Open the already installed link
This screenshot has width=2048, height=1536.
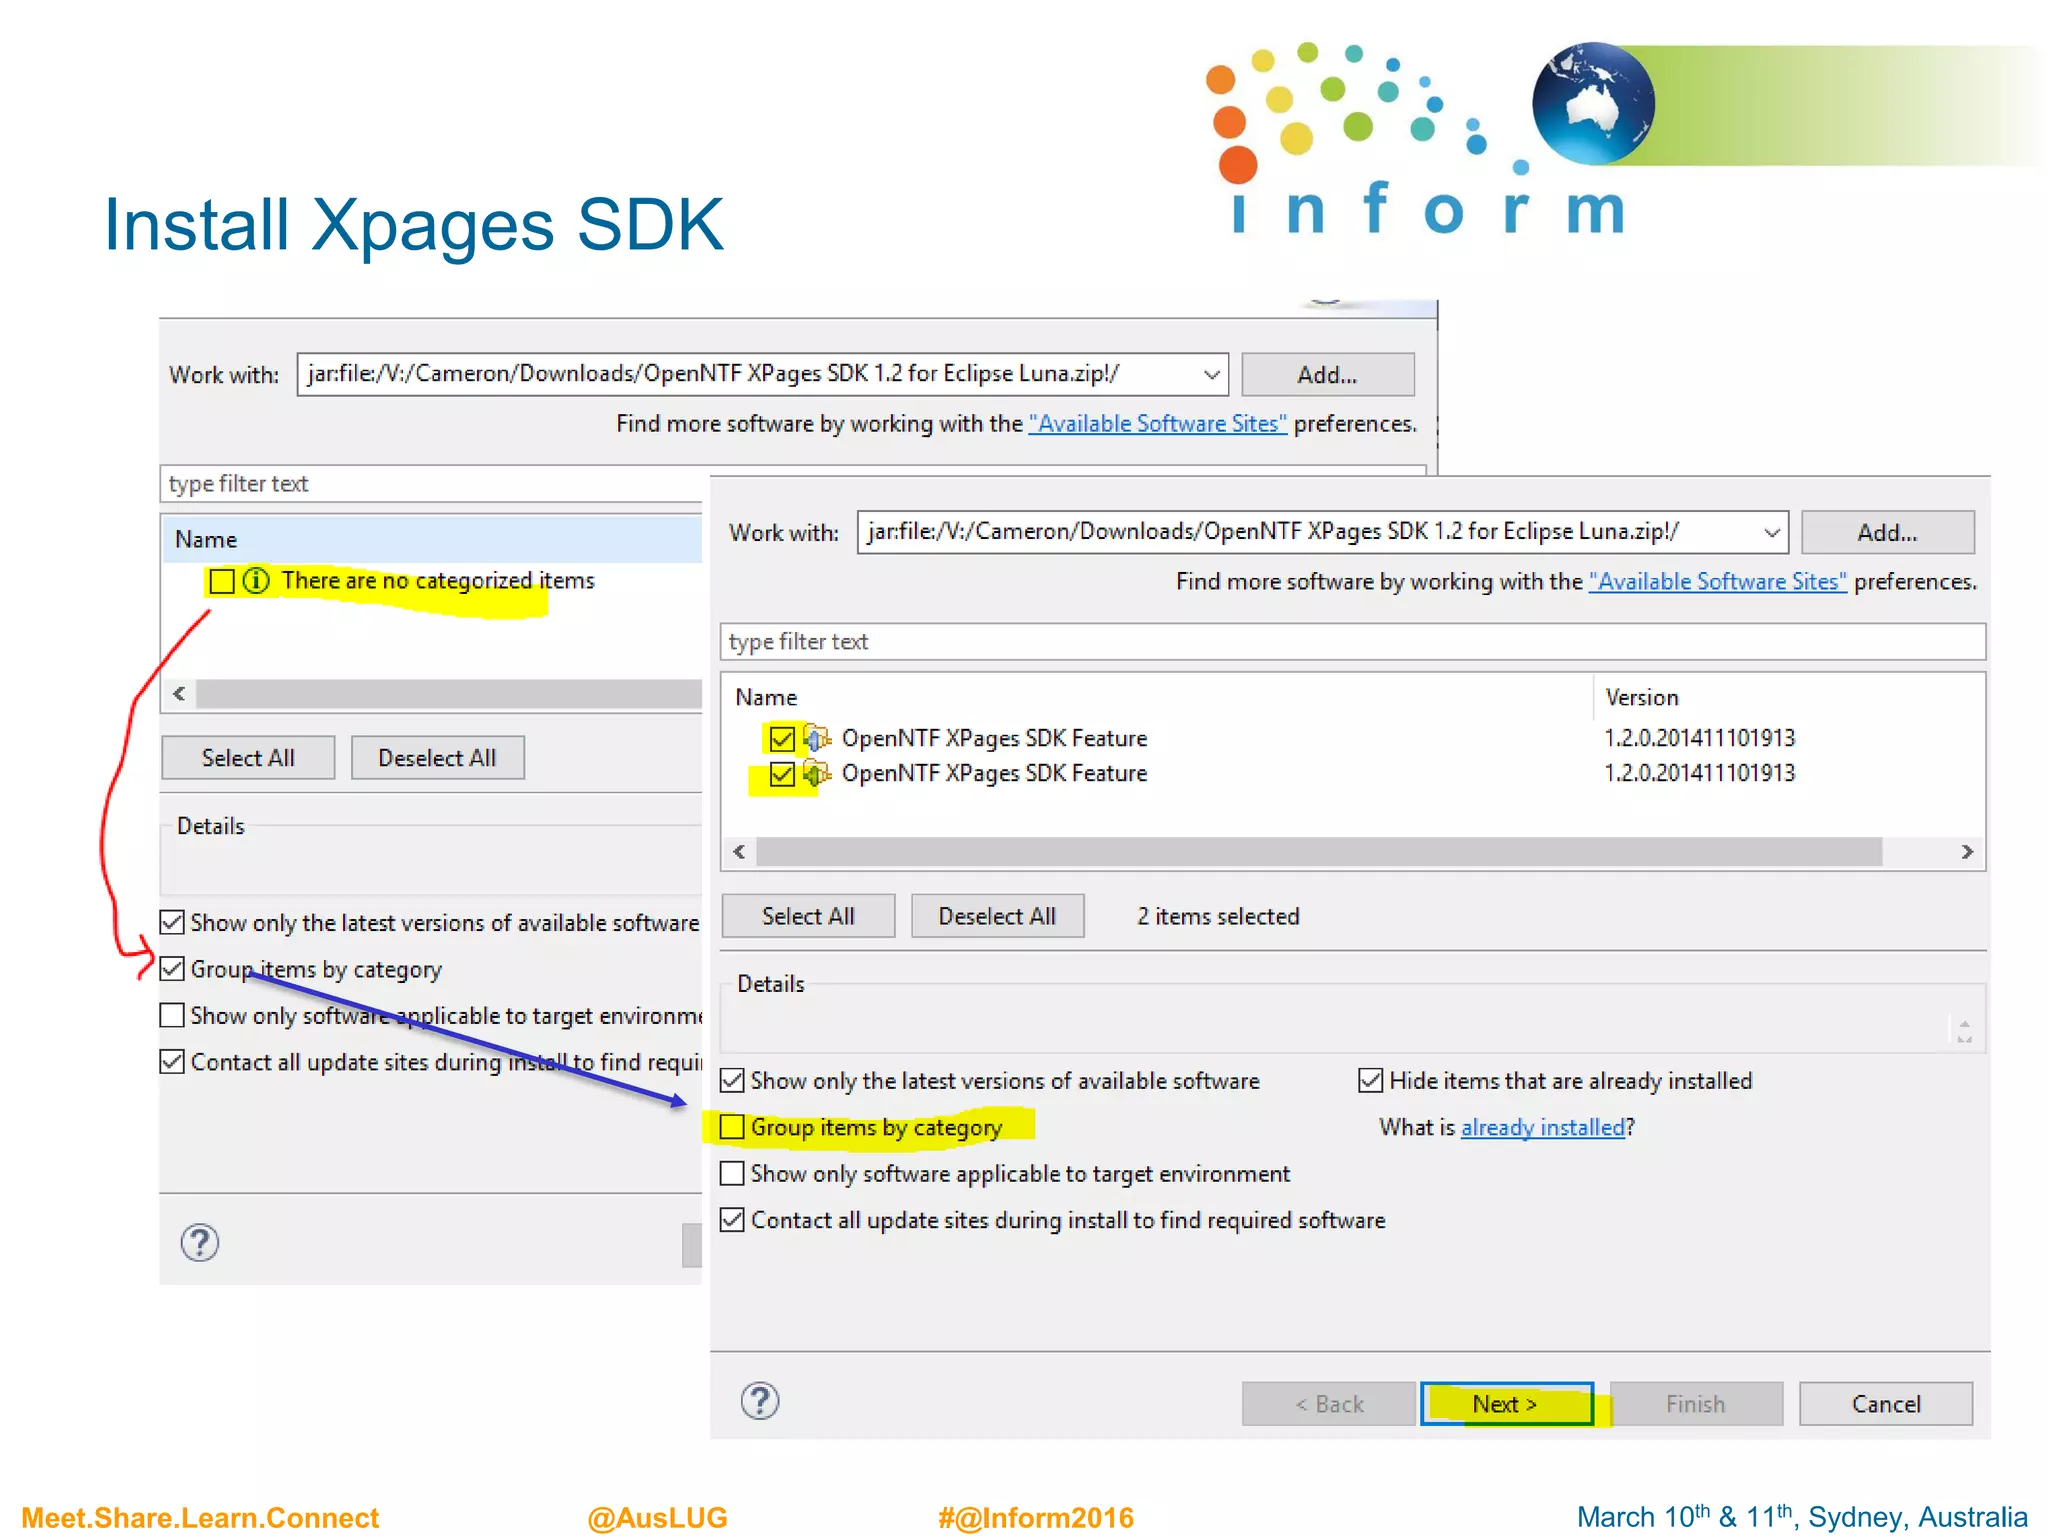[x=1542, y=1127]
